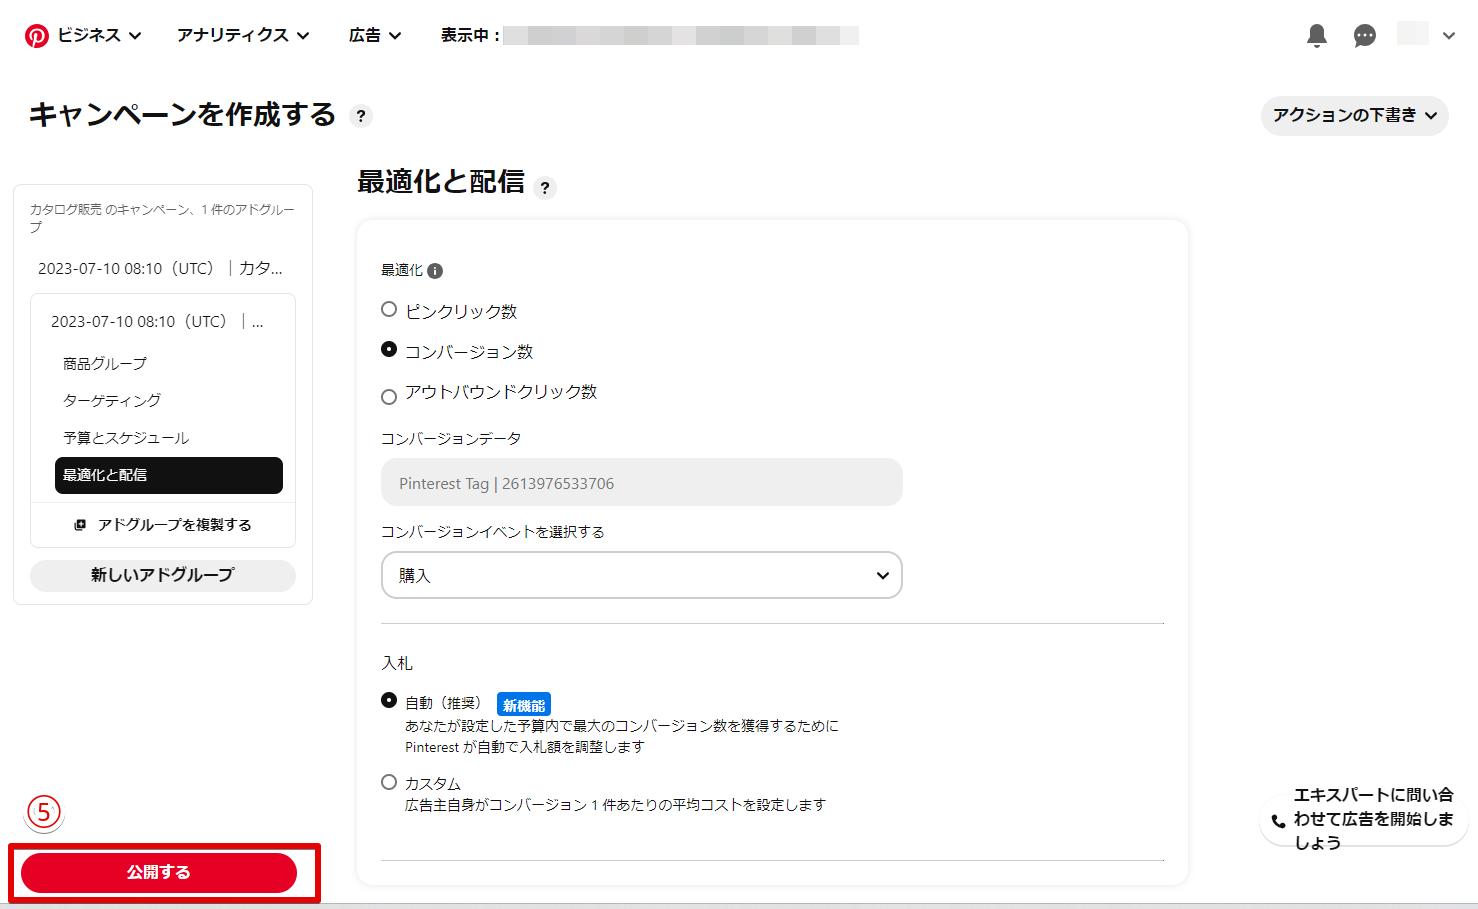This screenshot has height=909, width=1478.
Task: Click help icon beside 最適化と配信 heading
Action: click(544, 187)
